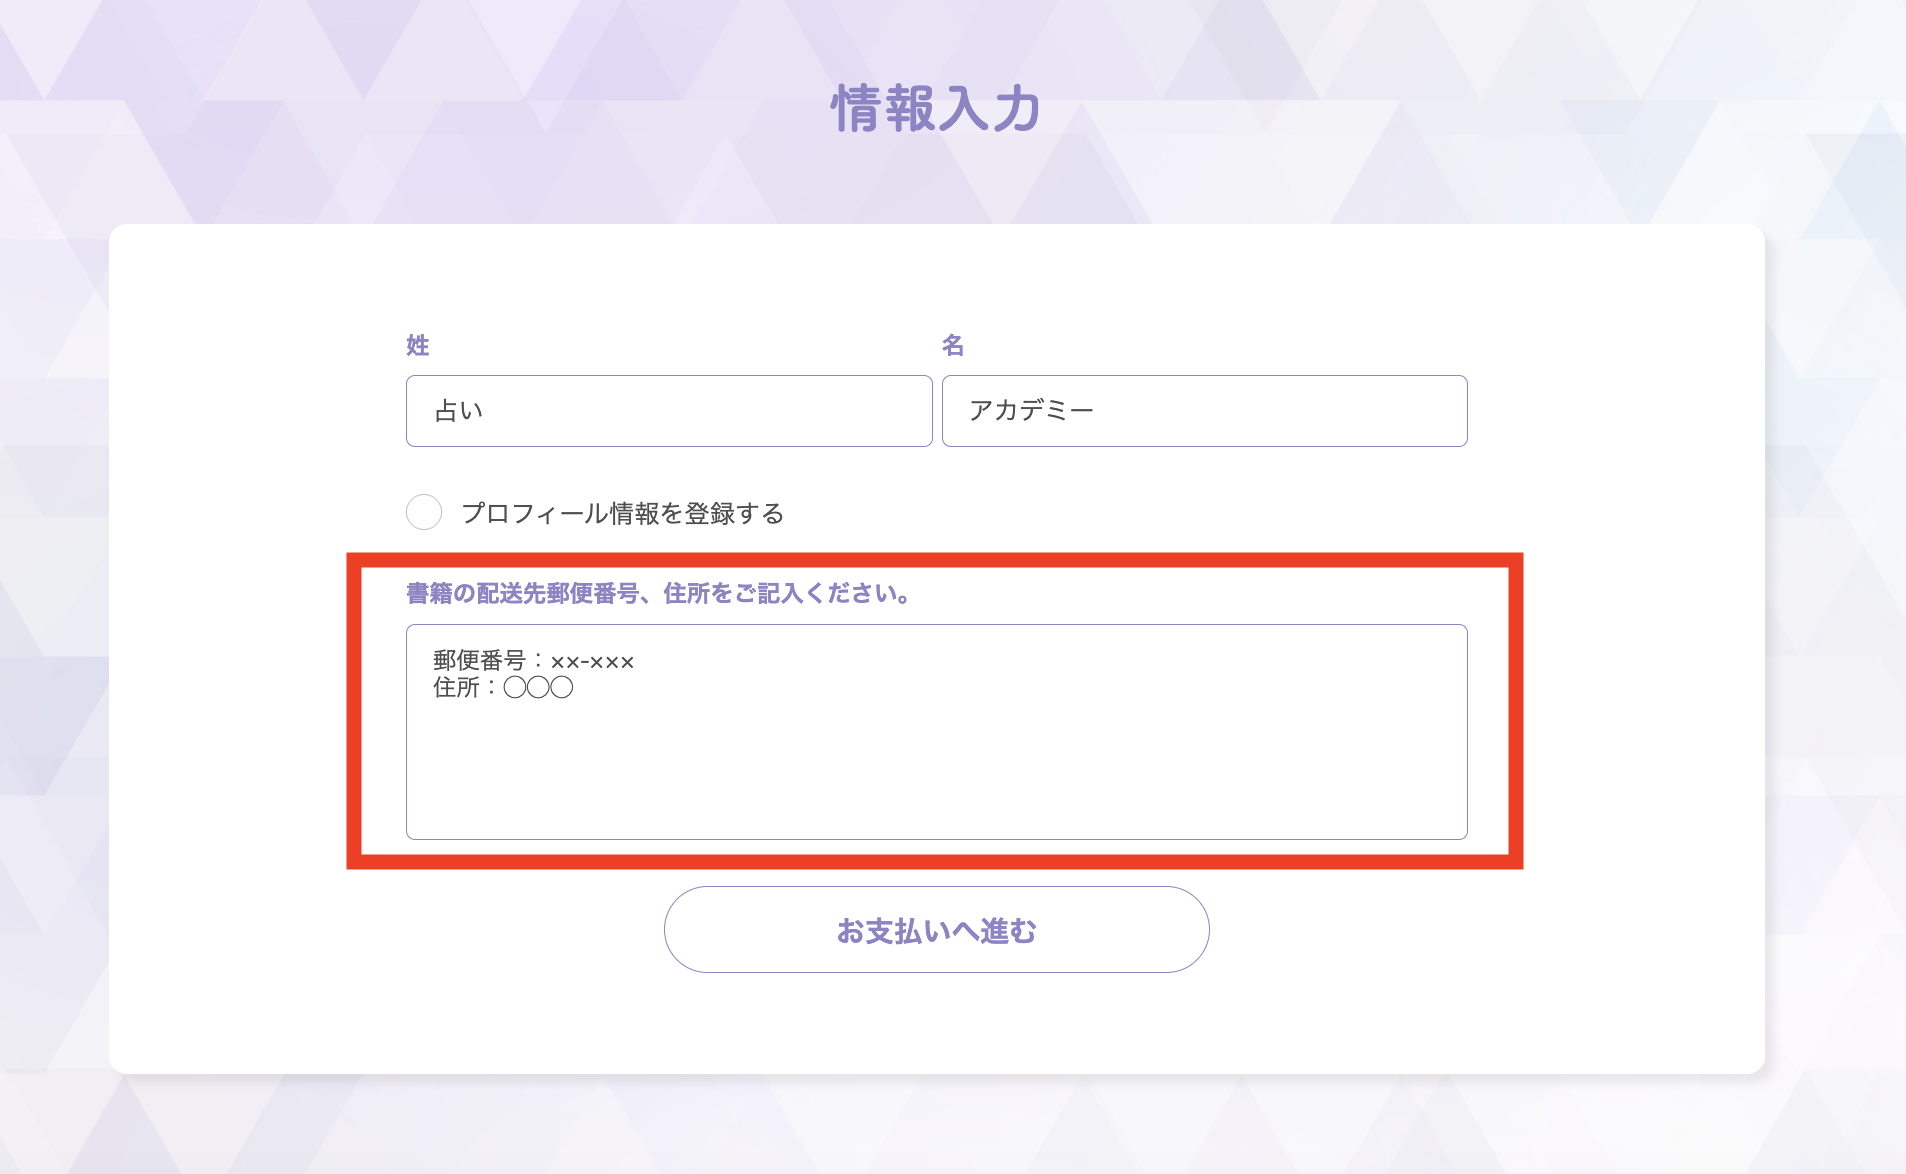Click the 書籍の配送先郵便番号、住所をご記入ください。 label
Screen dimensions: 1906x1174
click(659, 594)
